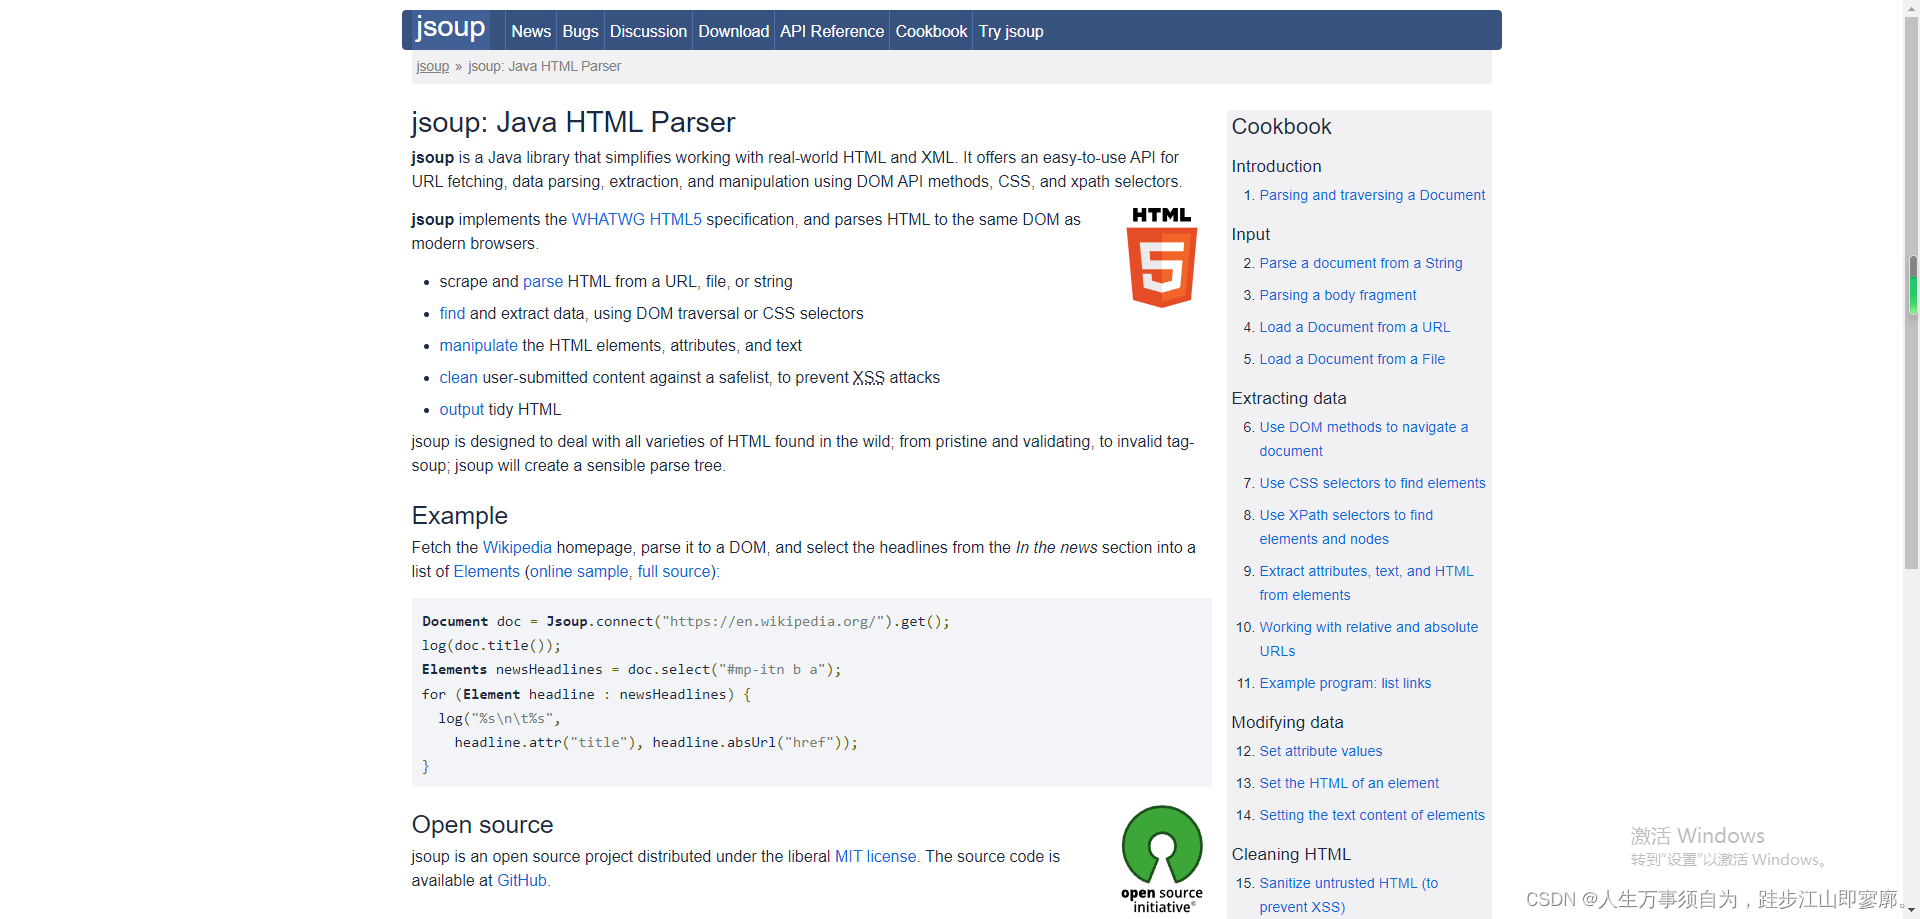Image resolution: width=1920 pixels, height=919 pixels.
Task: Click the Example section heading
Action: point(459,515)
